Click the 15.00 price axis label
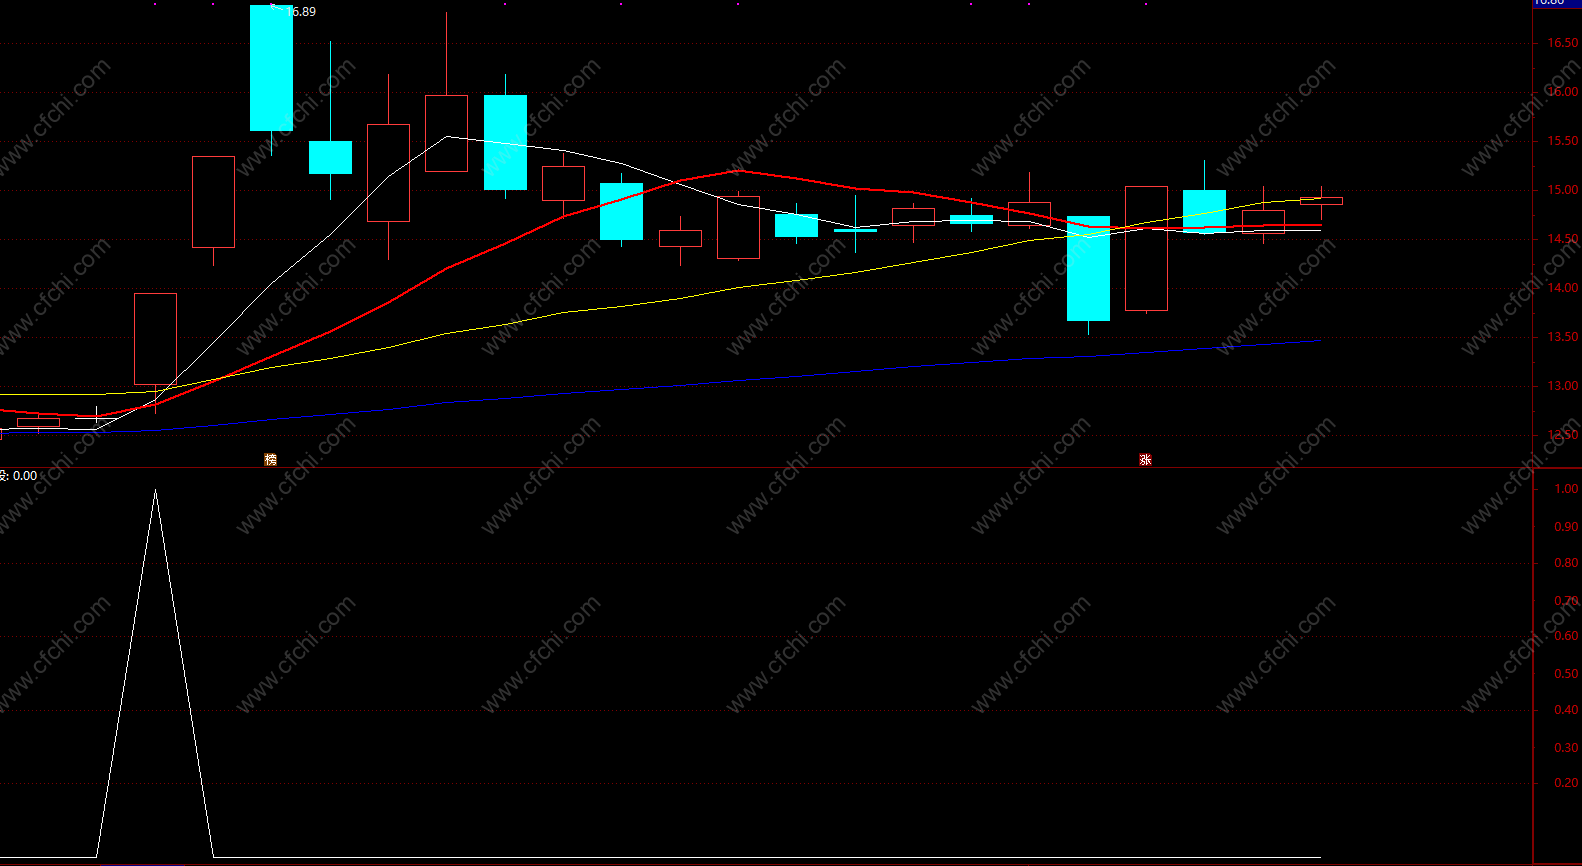1582x866 pixels. point(1563,190)
